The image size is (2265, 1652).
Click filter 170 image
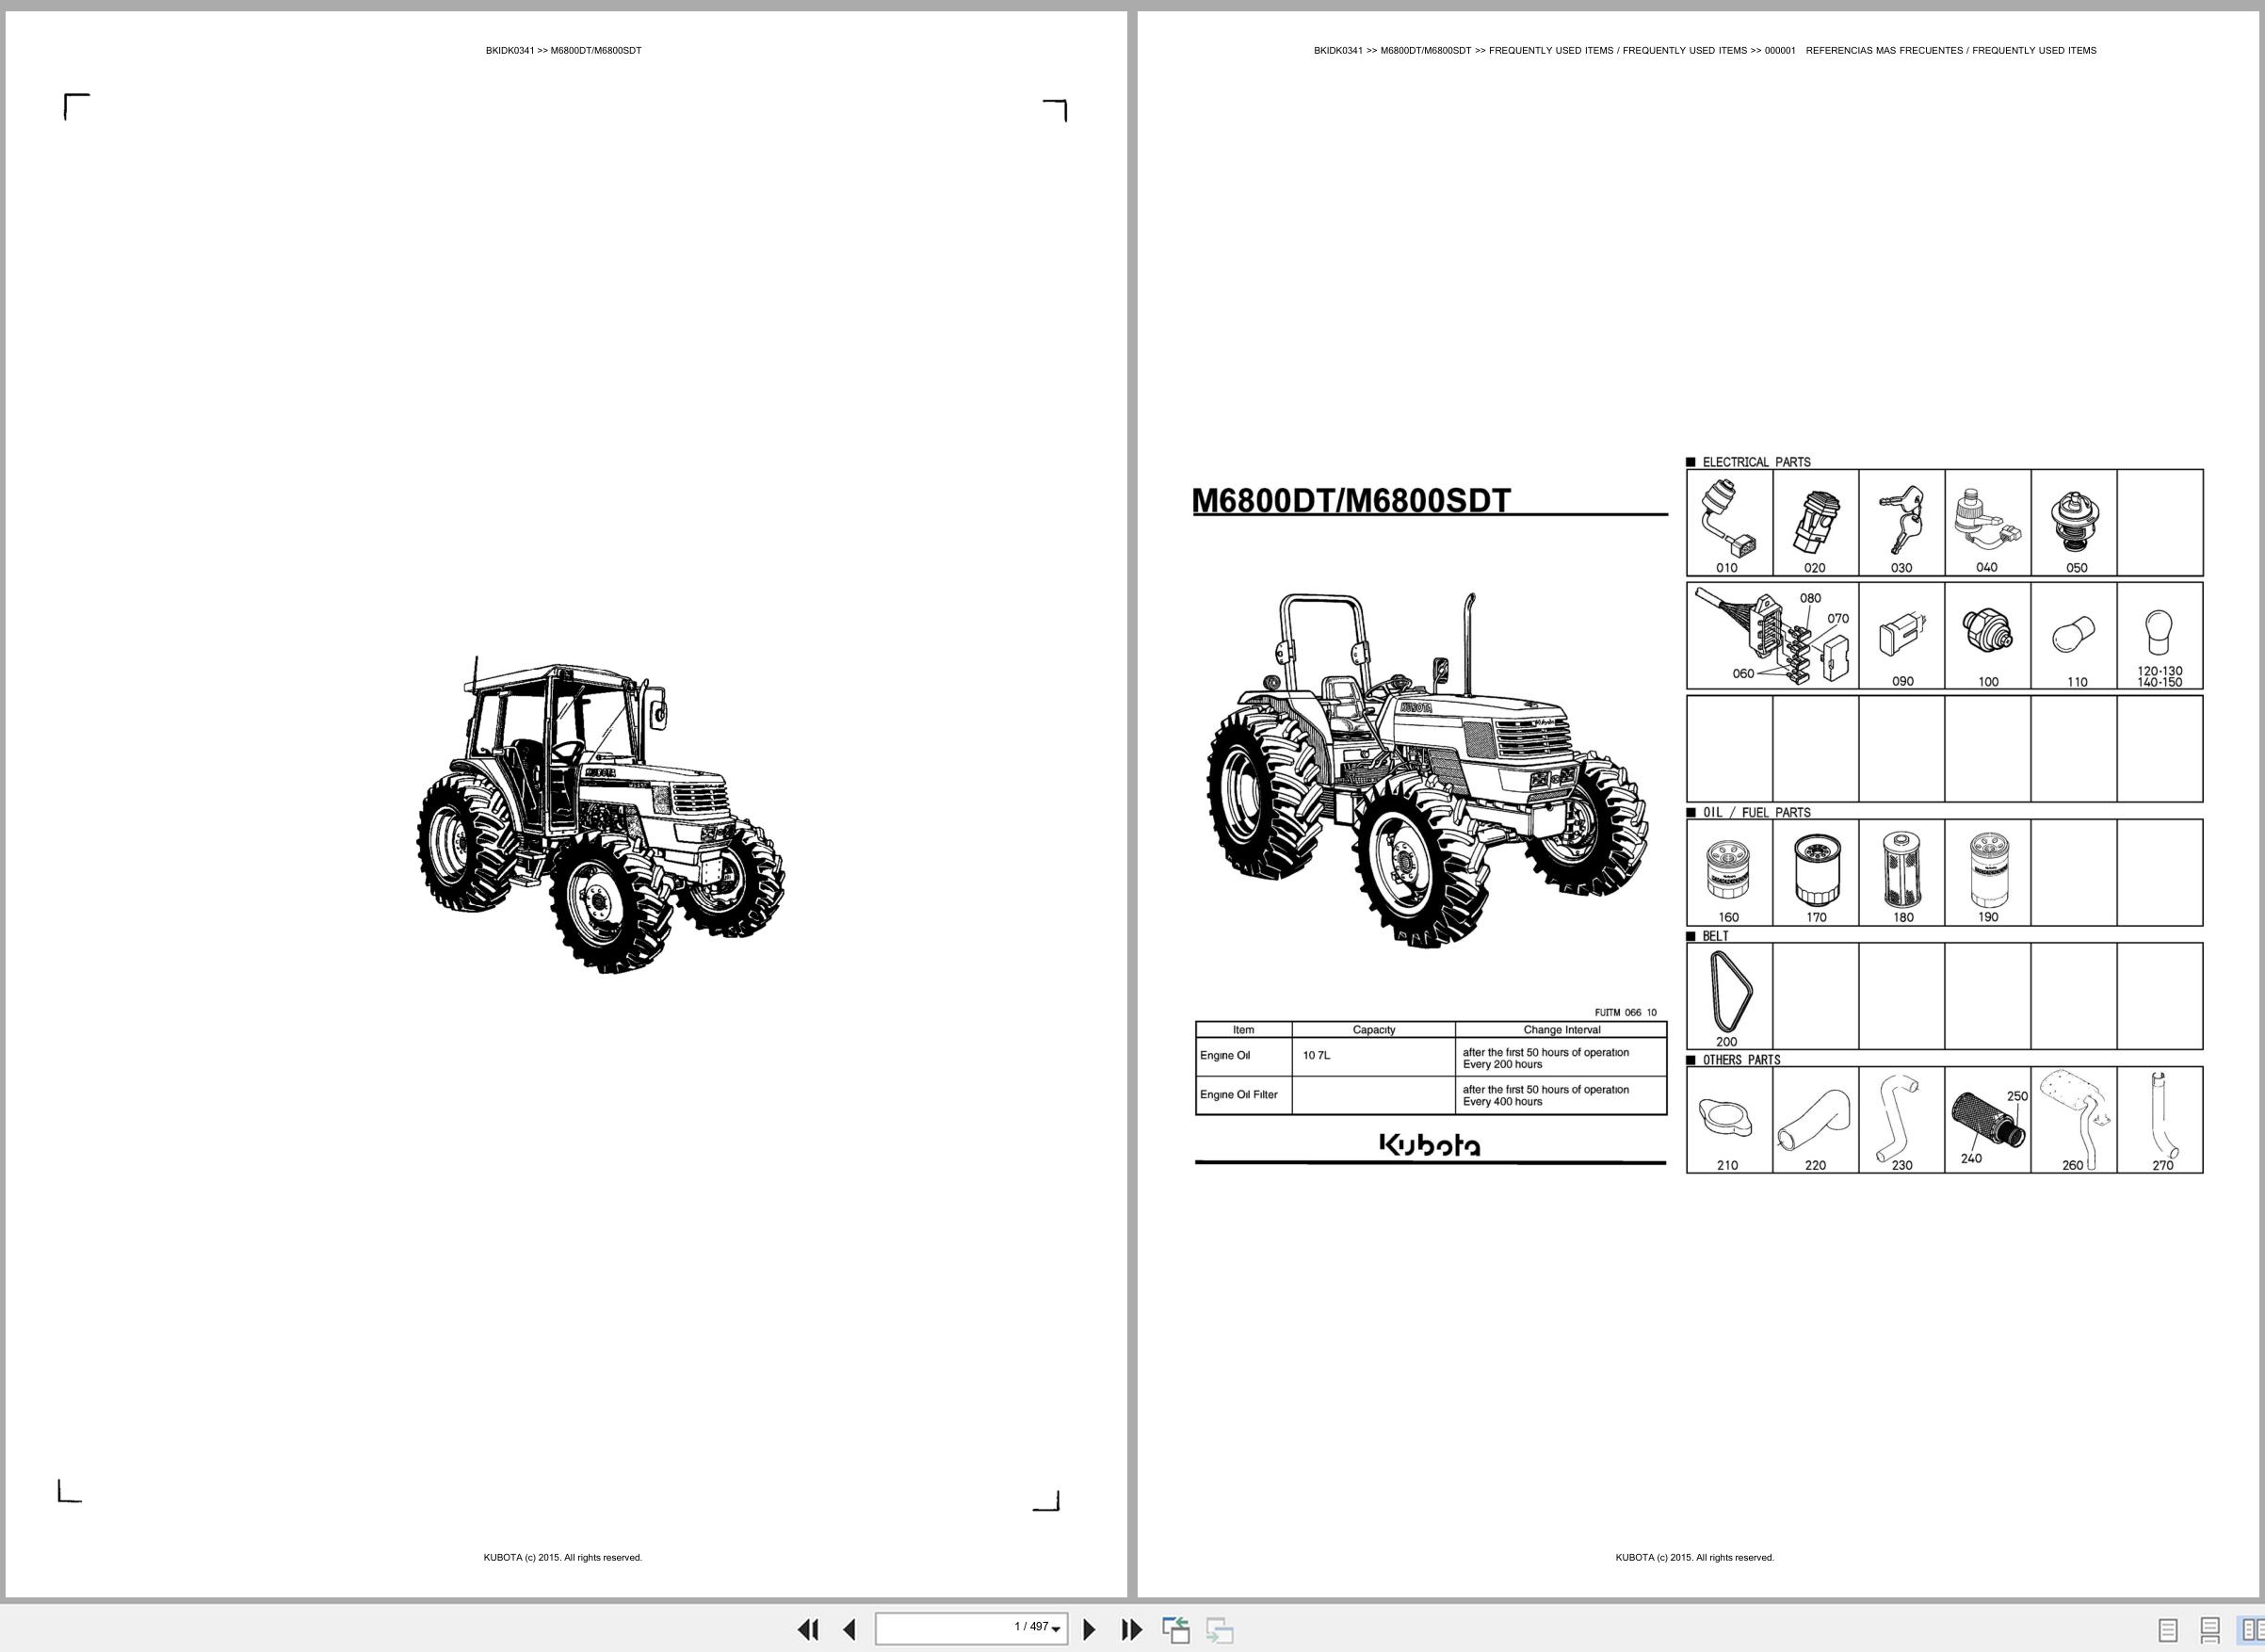tap(1816, 869)
